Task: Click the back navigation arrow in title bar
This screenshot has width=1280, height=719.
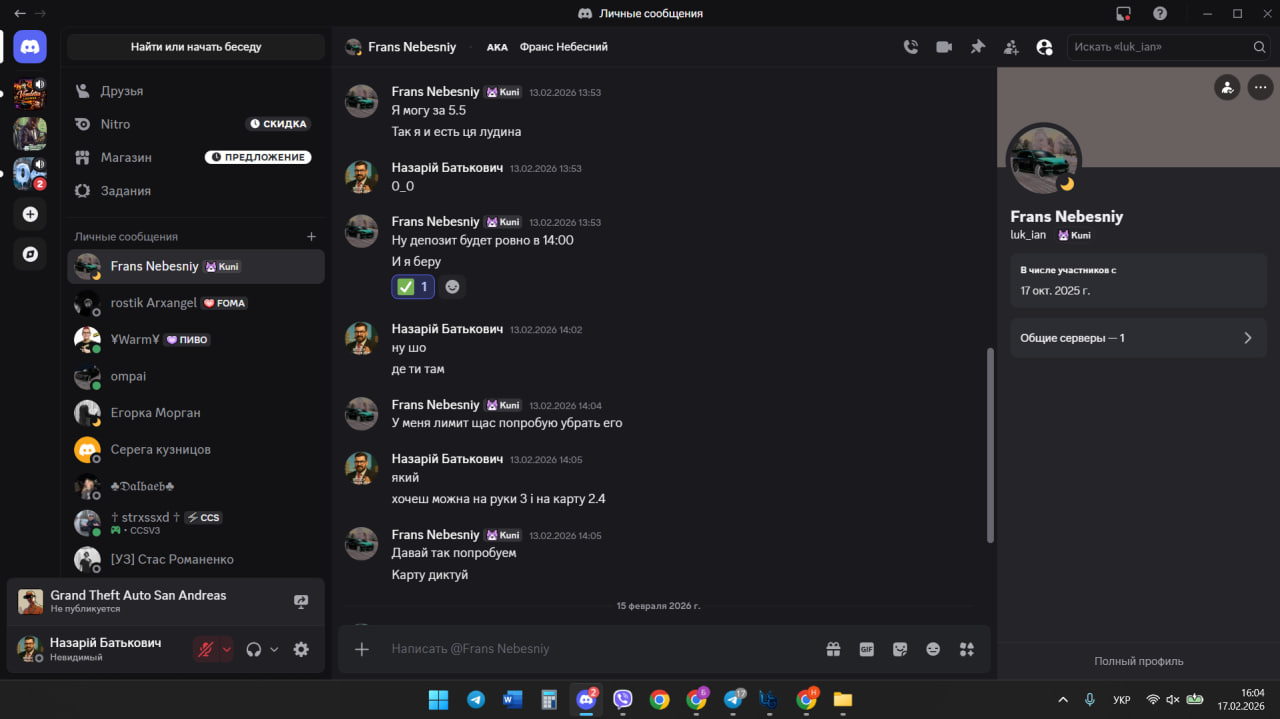Action: click(x=19, y=14)
